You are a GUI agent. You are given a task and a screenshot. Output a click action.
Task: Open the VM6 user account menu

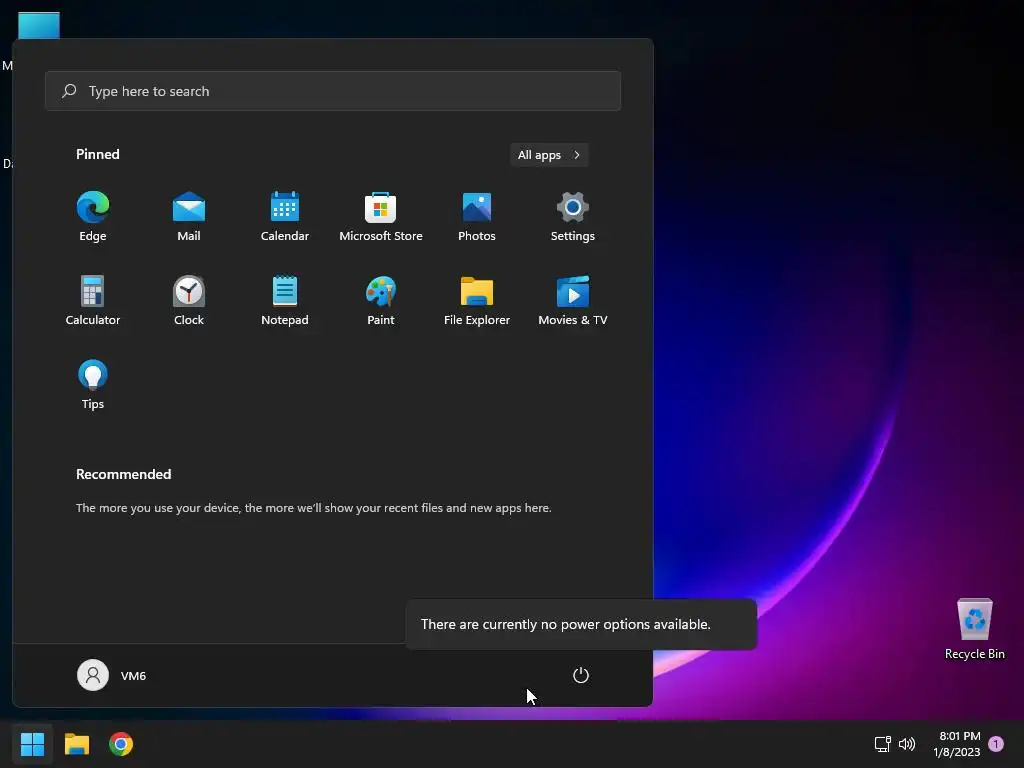click(112, 675)
